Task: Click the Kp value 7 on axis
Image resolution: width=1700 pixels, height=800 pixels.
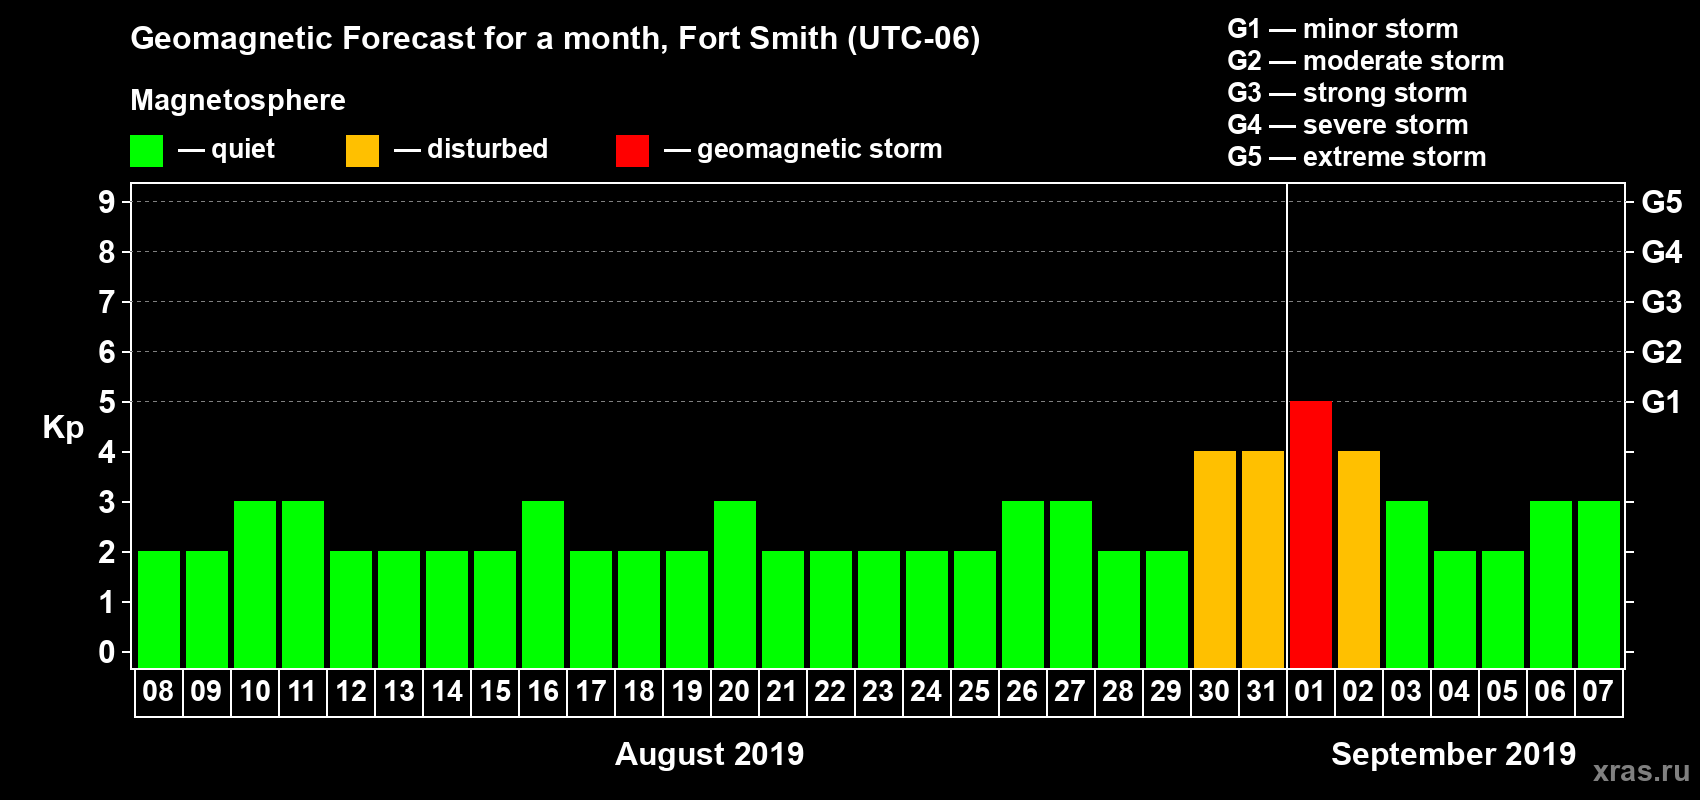Action: pos(107,302)
